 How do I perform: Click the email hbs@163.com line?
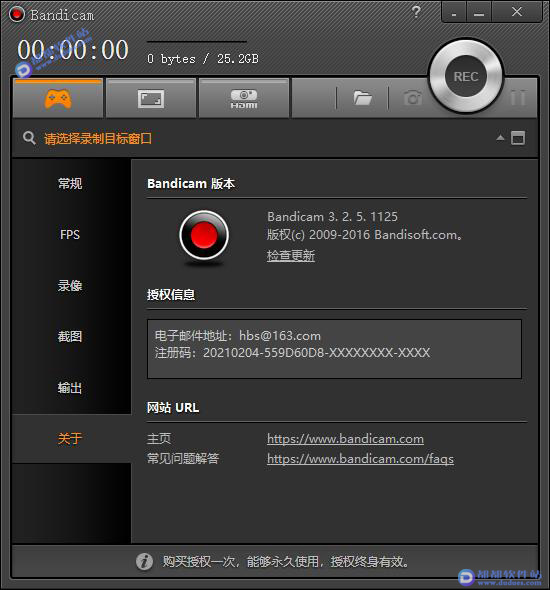click(x=238, y=336)
